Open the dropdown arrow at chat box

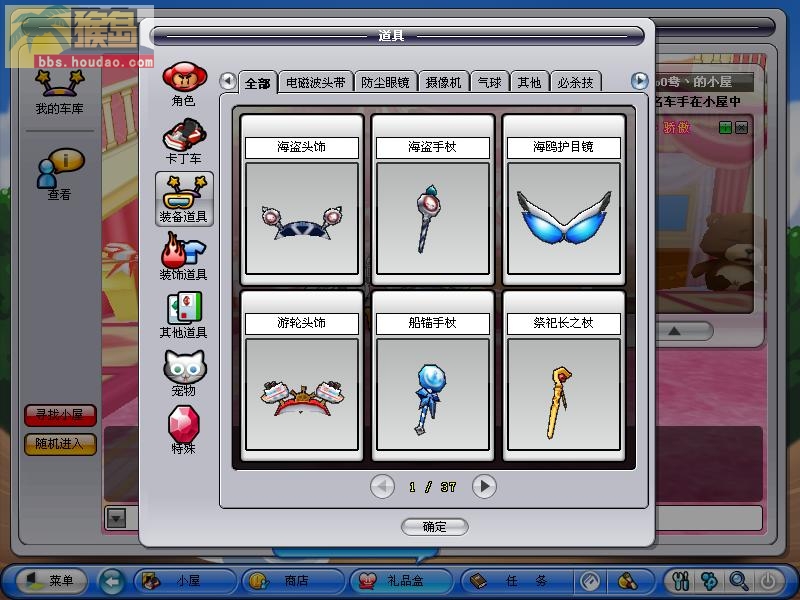coord(116,519)
